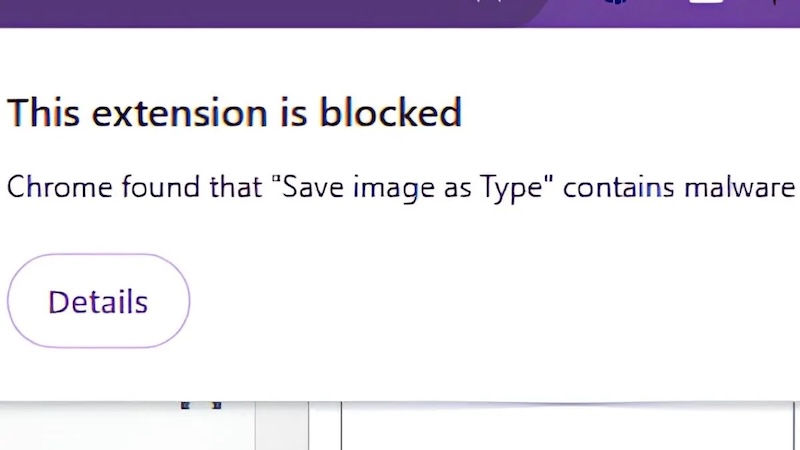Viewport: 800px width, 450px height.
Task: Click the gray panel below the popup
Action: (282, 428)
